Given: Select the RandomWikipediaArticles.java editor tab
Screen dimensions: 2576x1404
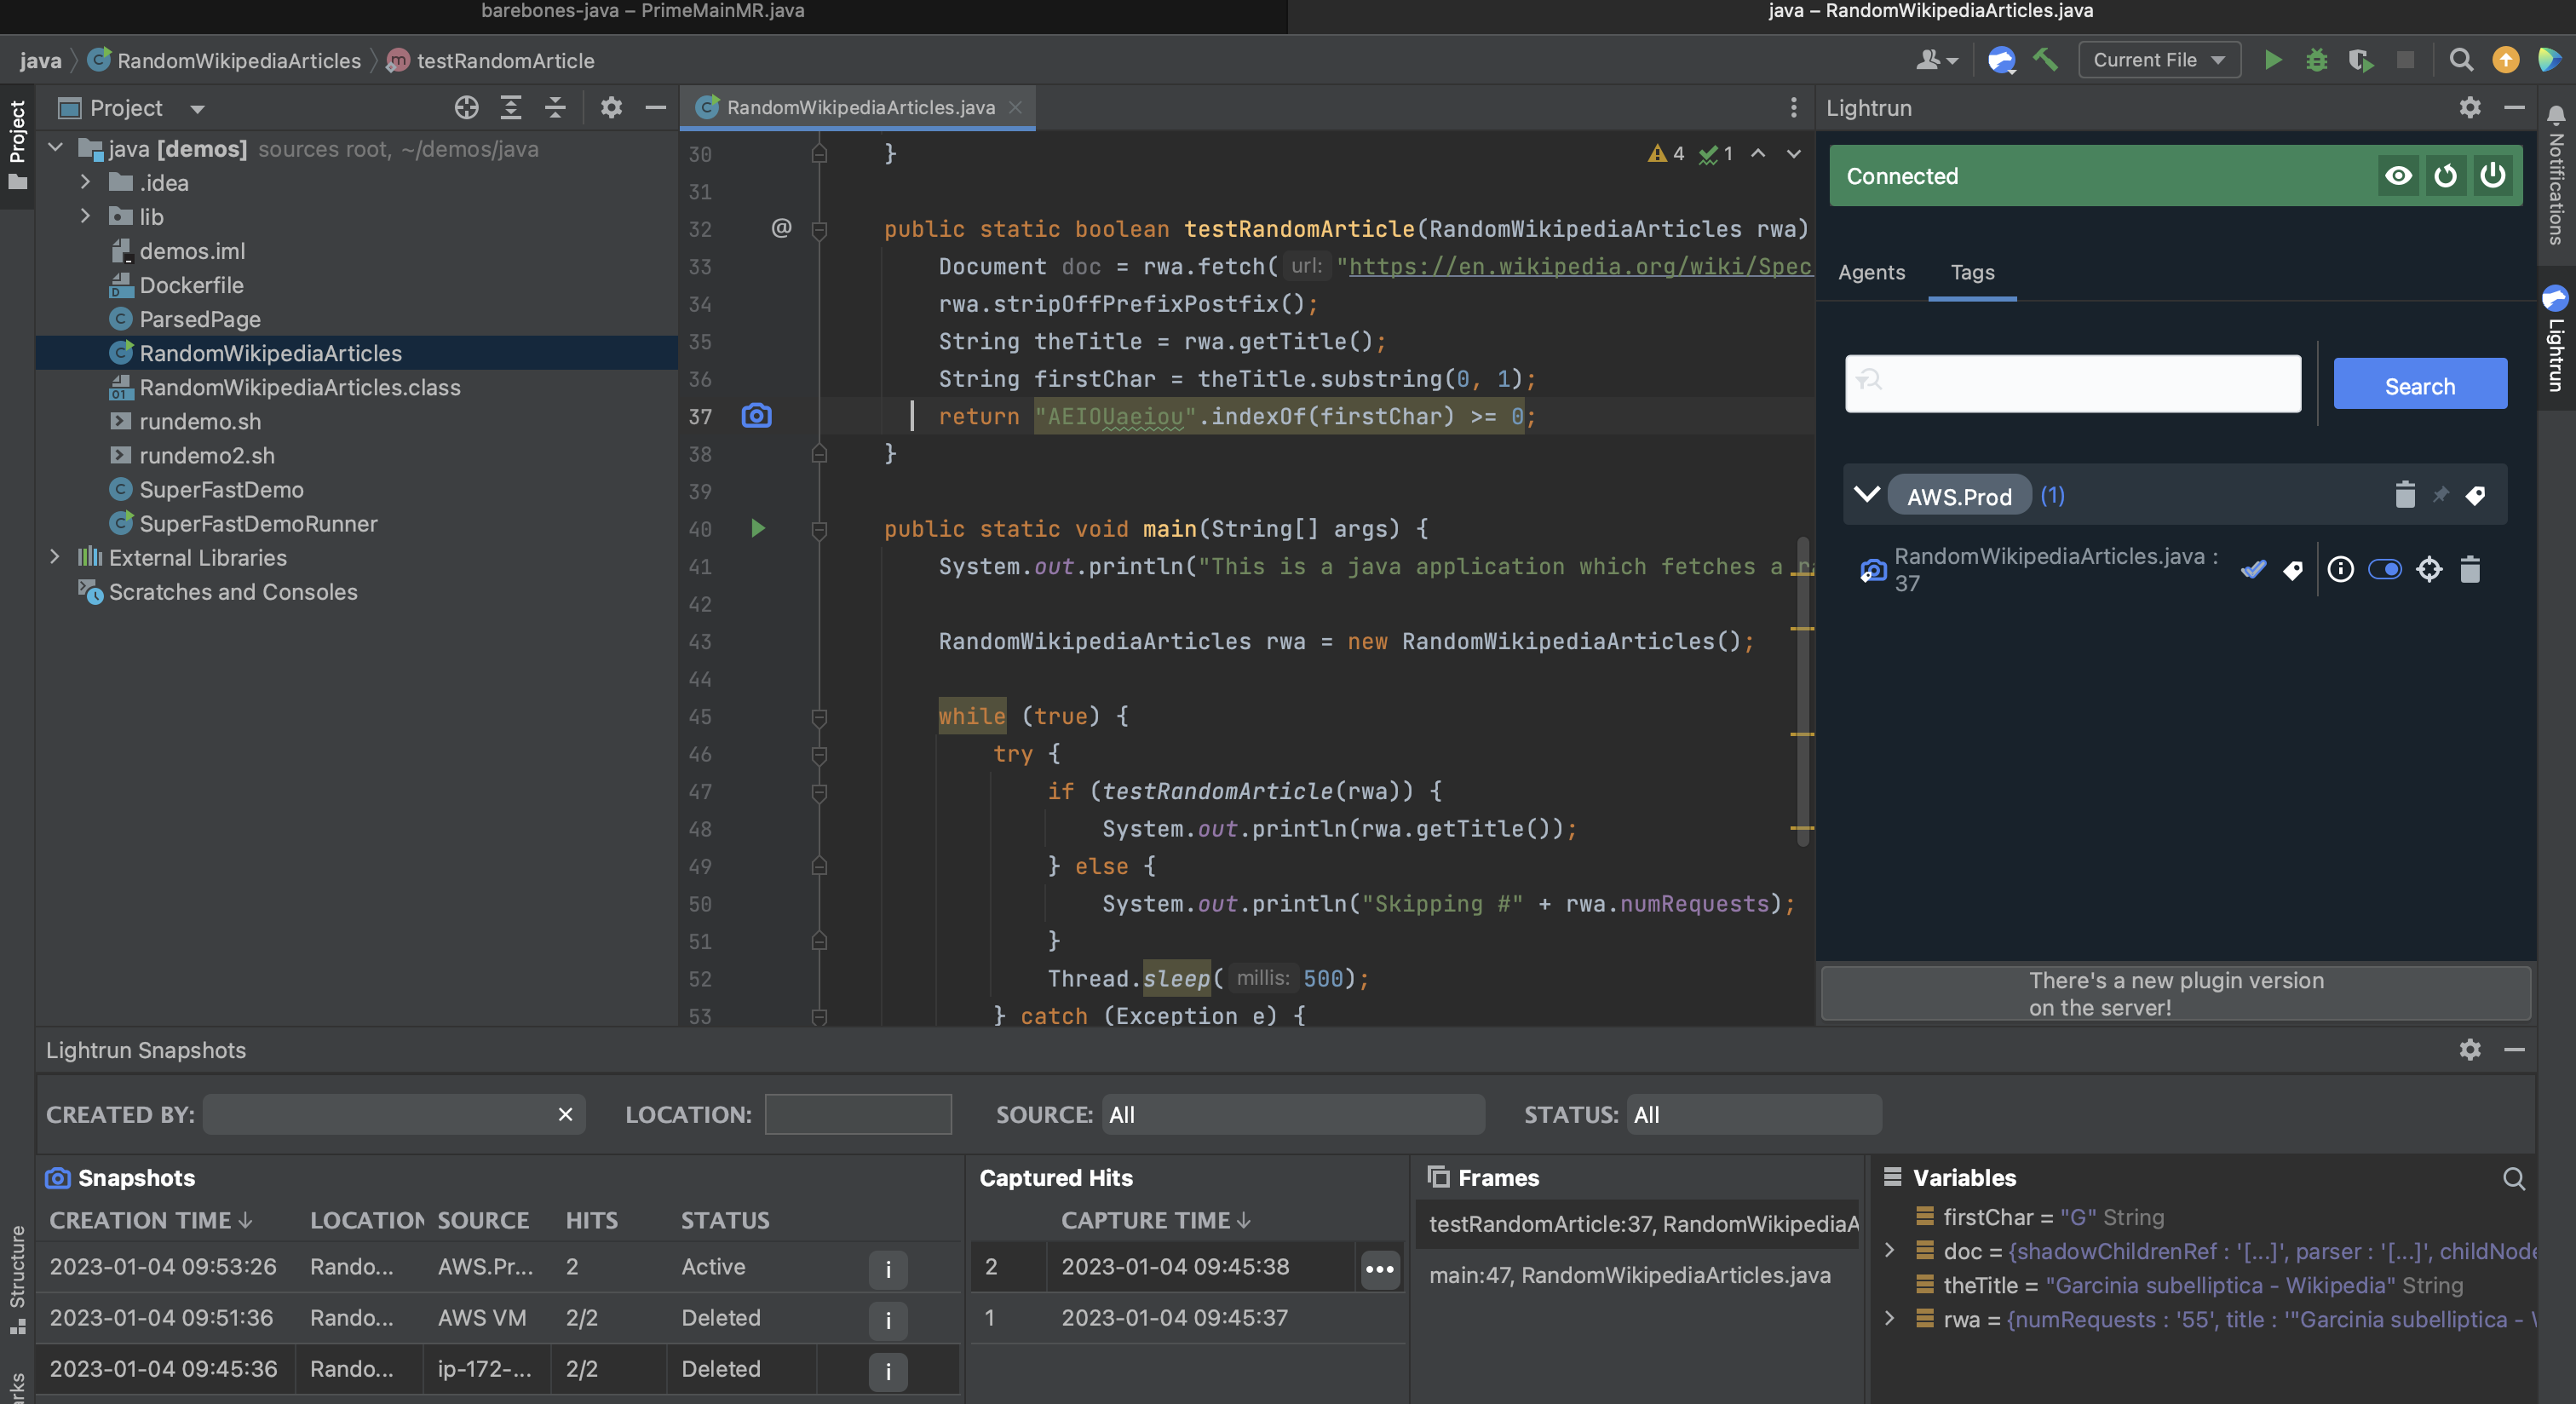Looking at the screenshot, I should tap(860, 108).
